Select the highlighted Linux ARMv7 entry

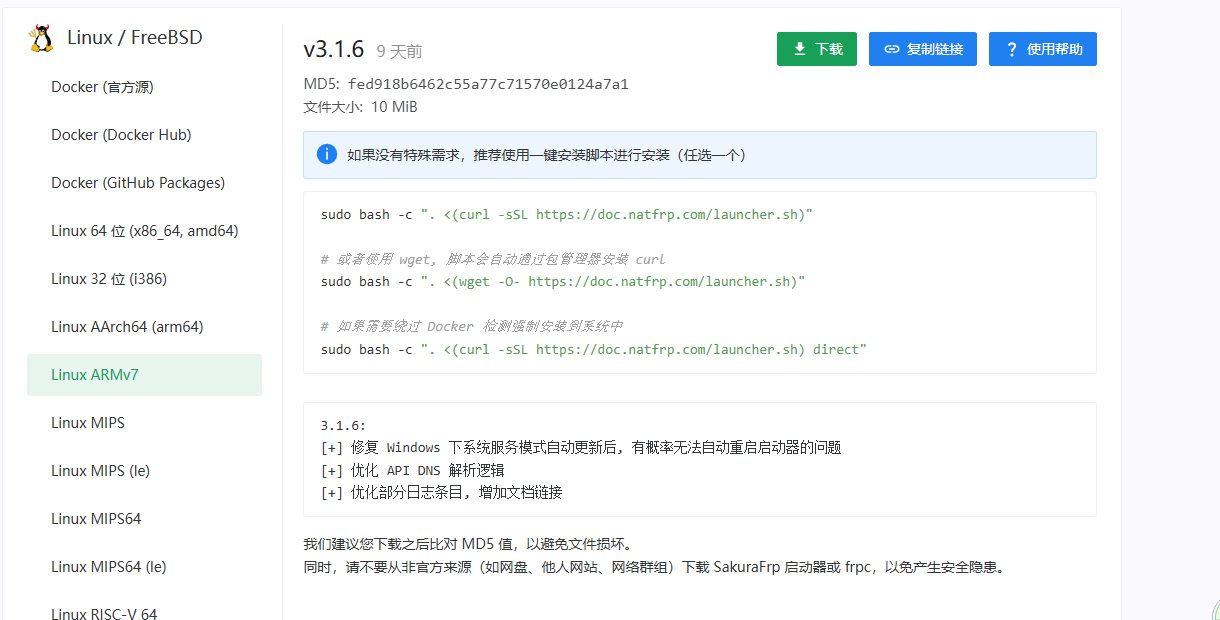[94, 375]
